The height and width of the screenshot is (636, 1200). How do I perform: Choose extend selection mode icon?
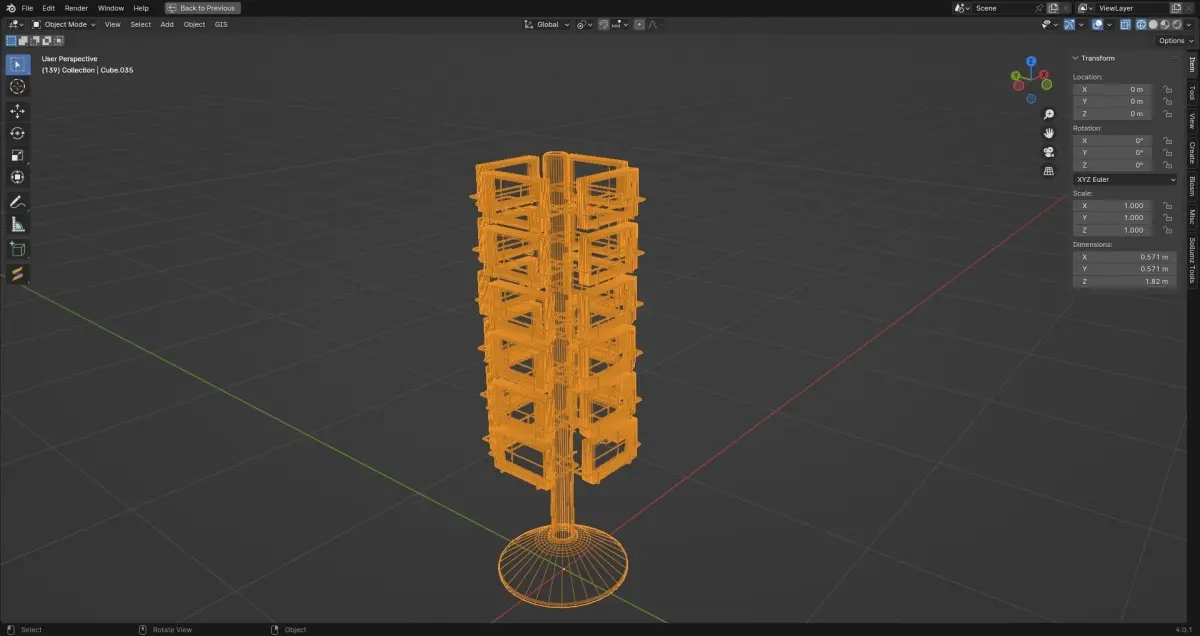[x=23, y=41]
